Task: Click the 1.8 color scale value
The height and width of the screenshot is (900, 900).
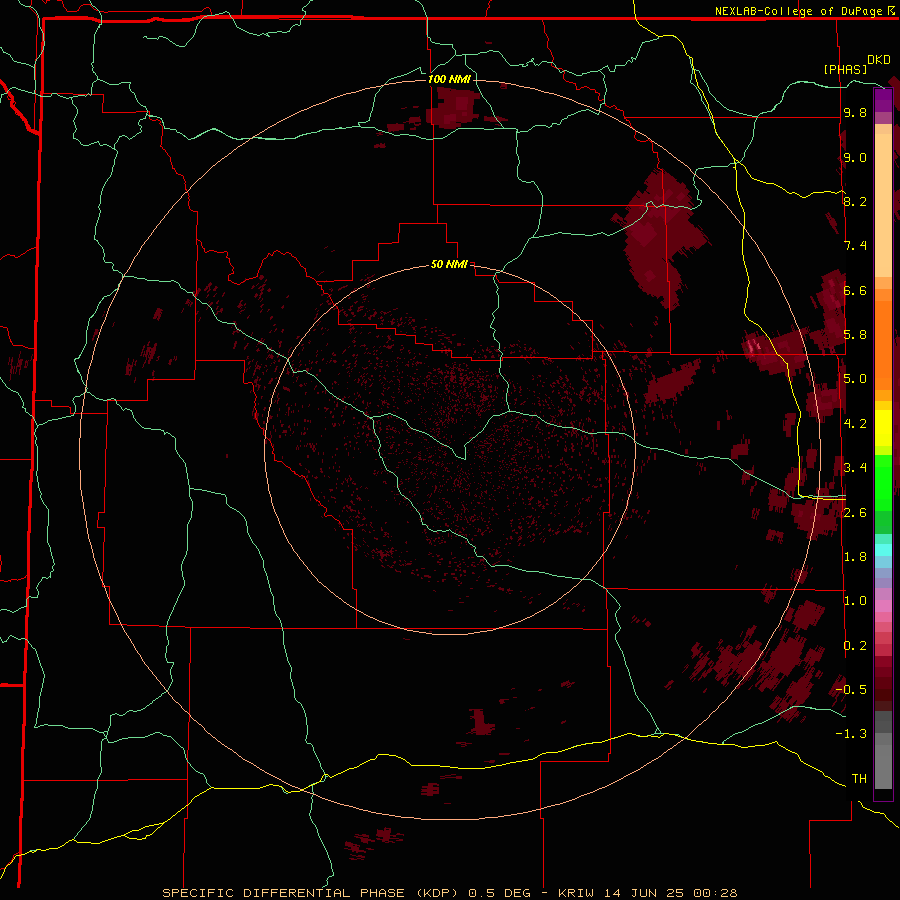Action: (855, 557)
